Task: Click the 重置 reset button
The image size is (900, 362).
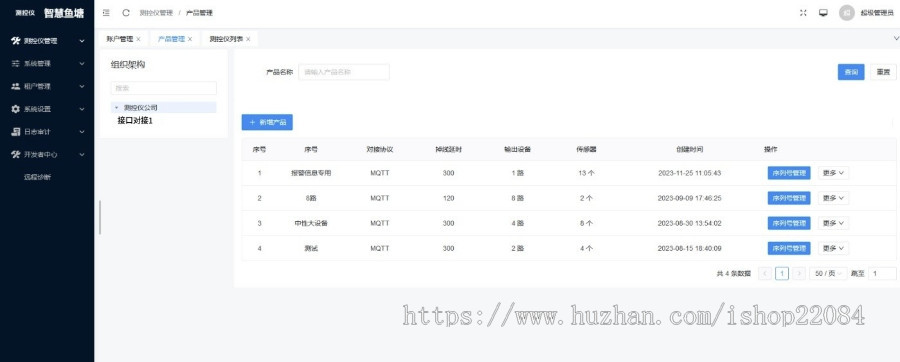Action: [x=883, y=72]
